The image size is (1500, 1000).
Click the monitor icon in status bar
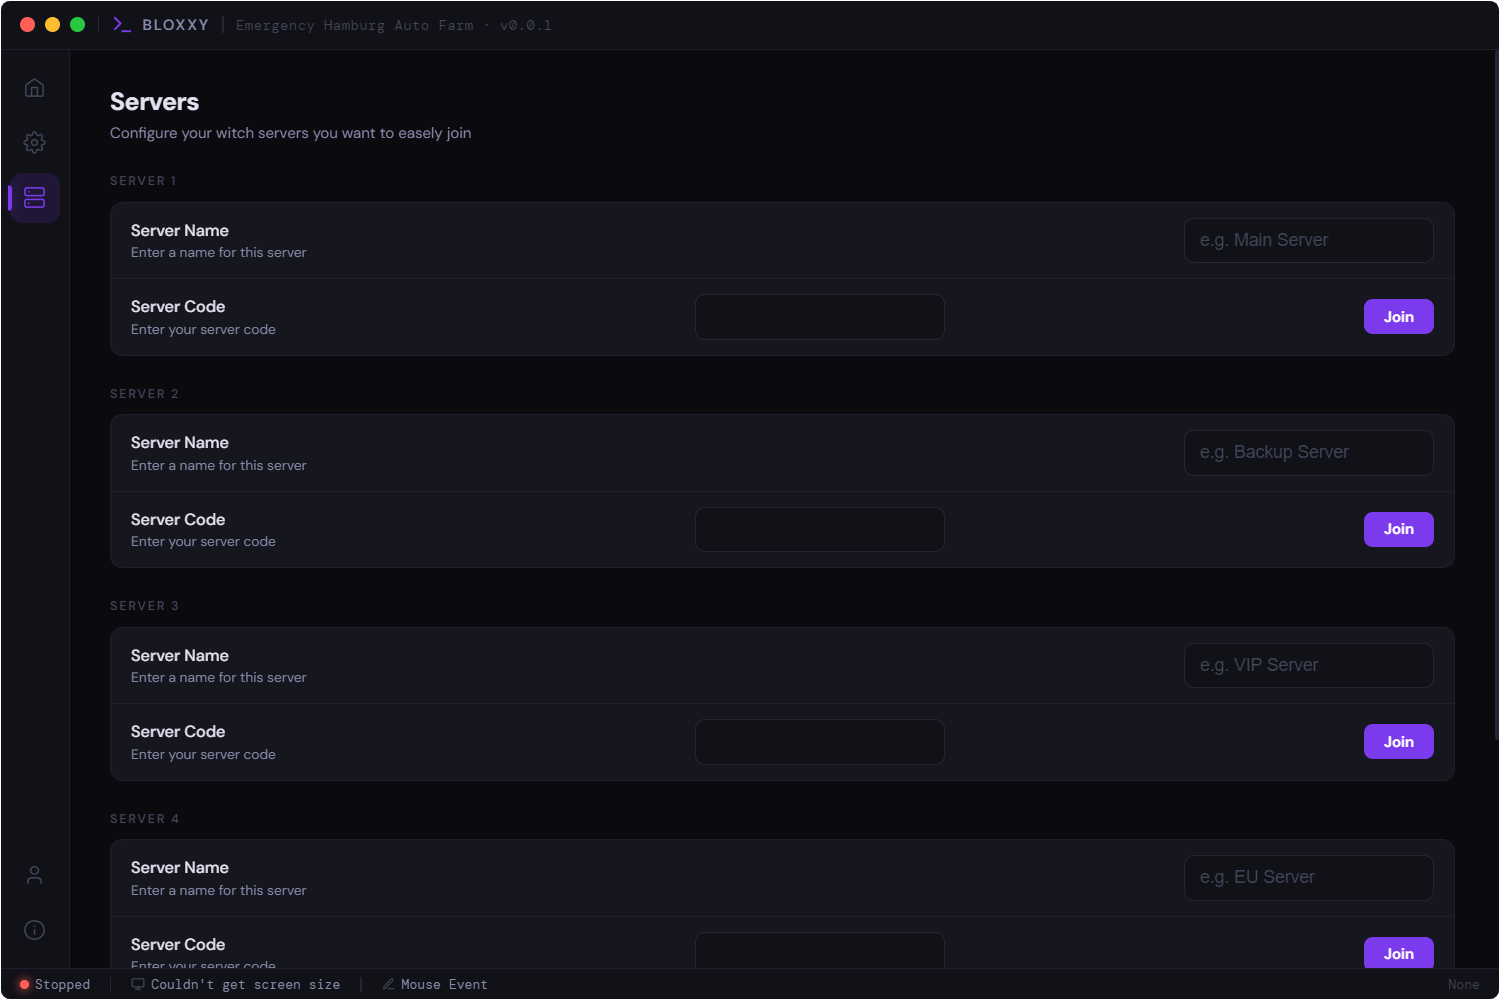tap(138, 984)
